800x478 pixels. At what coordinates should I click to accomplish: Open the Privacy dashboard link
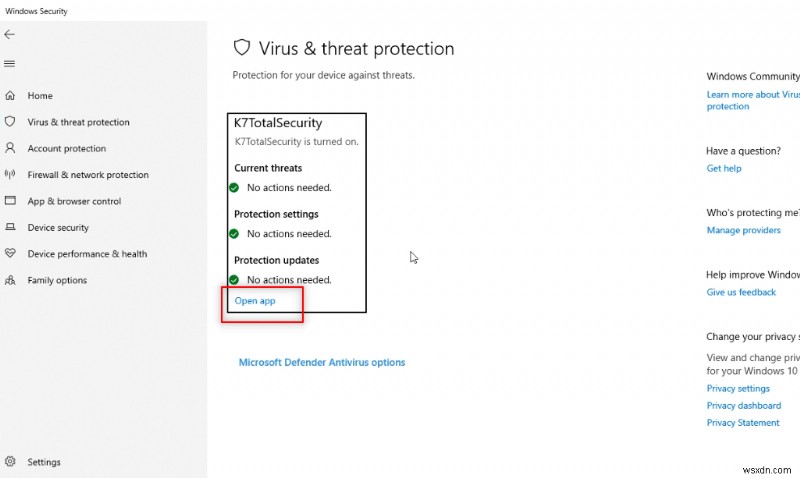click(744, 406)
